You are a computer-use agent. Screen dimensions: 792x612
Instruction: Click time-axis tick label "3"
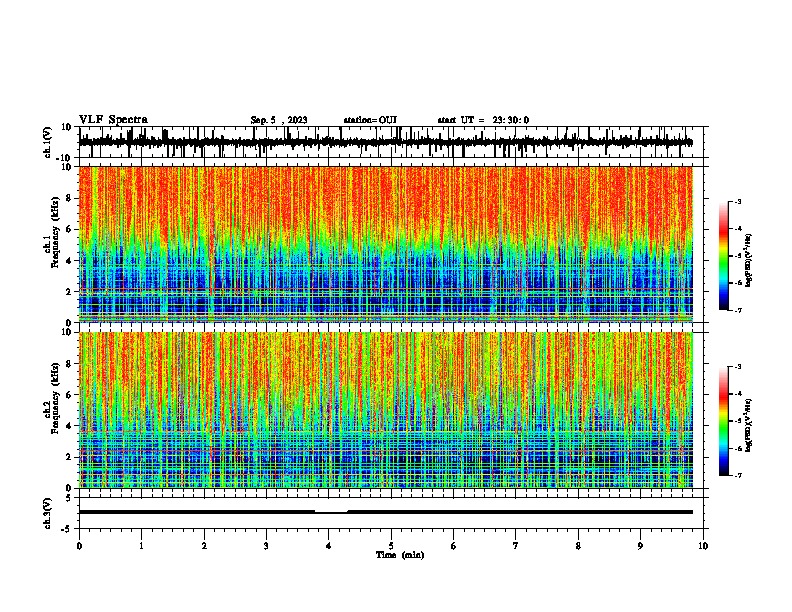[266, 546]
